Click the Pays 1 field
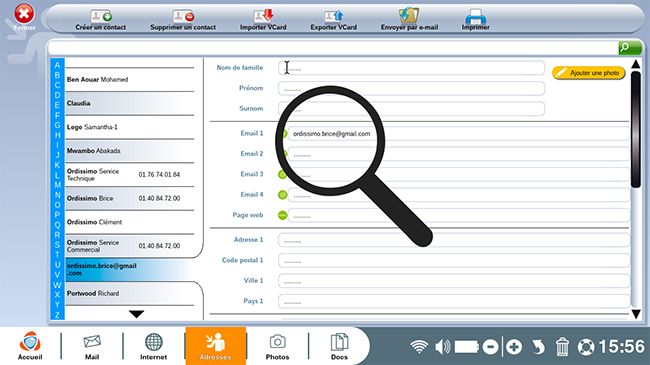This screenshot has height=365, width=650. (x=454, y=301)
